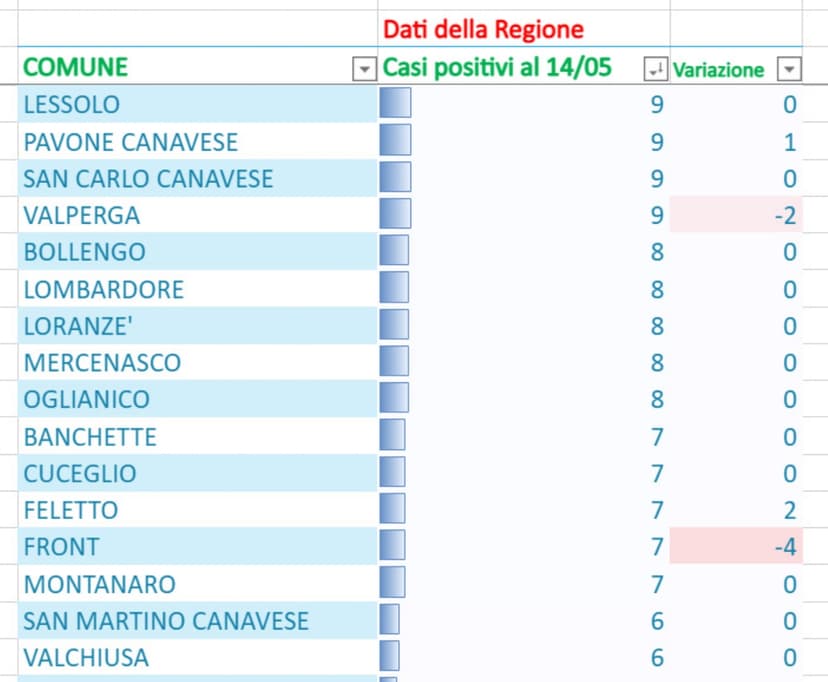Viewport: 828px width, 682px height.
Task: Select the COMUNE header cell
Action: pyautogui.click(x=150, y=68)
